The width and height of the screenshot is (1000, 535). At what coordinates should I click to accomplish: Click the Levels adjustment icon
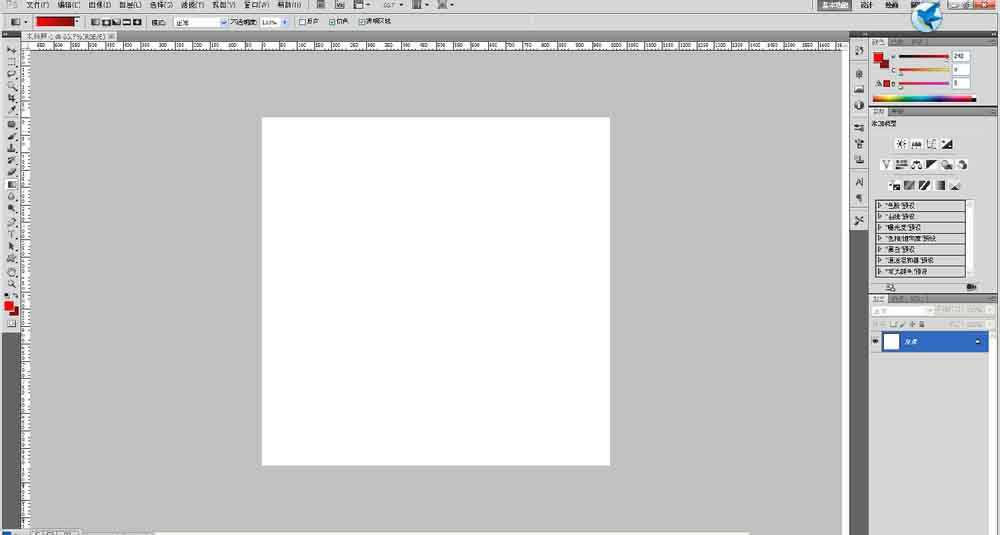(x=916, y=144)
